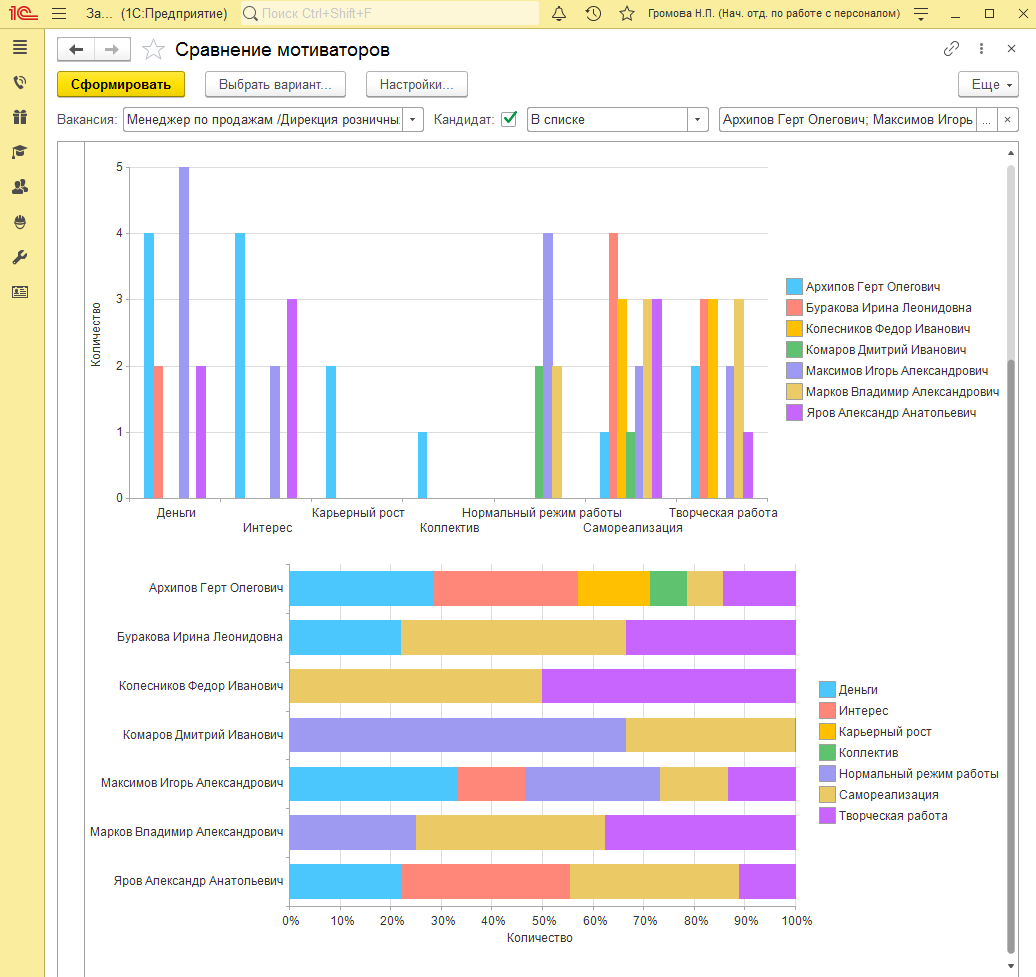Viewport: 1036px width, 977px height.
Task: Copy link with the chain icon
Action: point(951,49)
